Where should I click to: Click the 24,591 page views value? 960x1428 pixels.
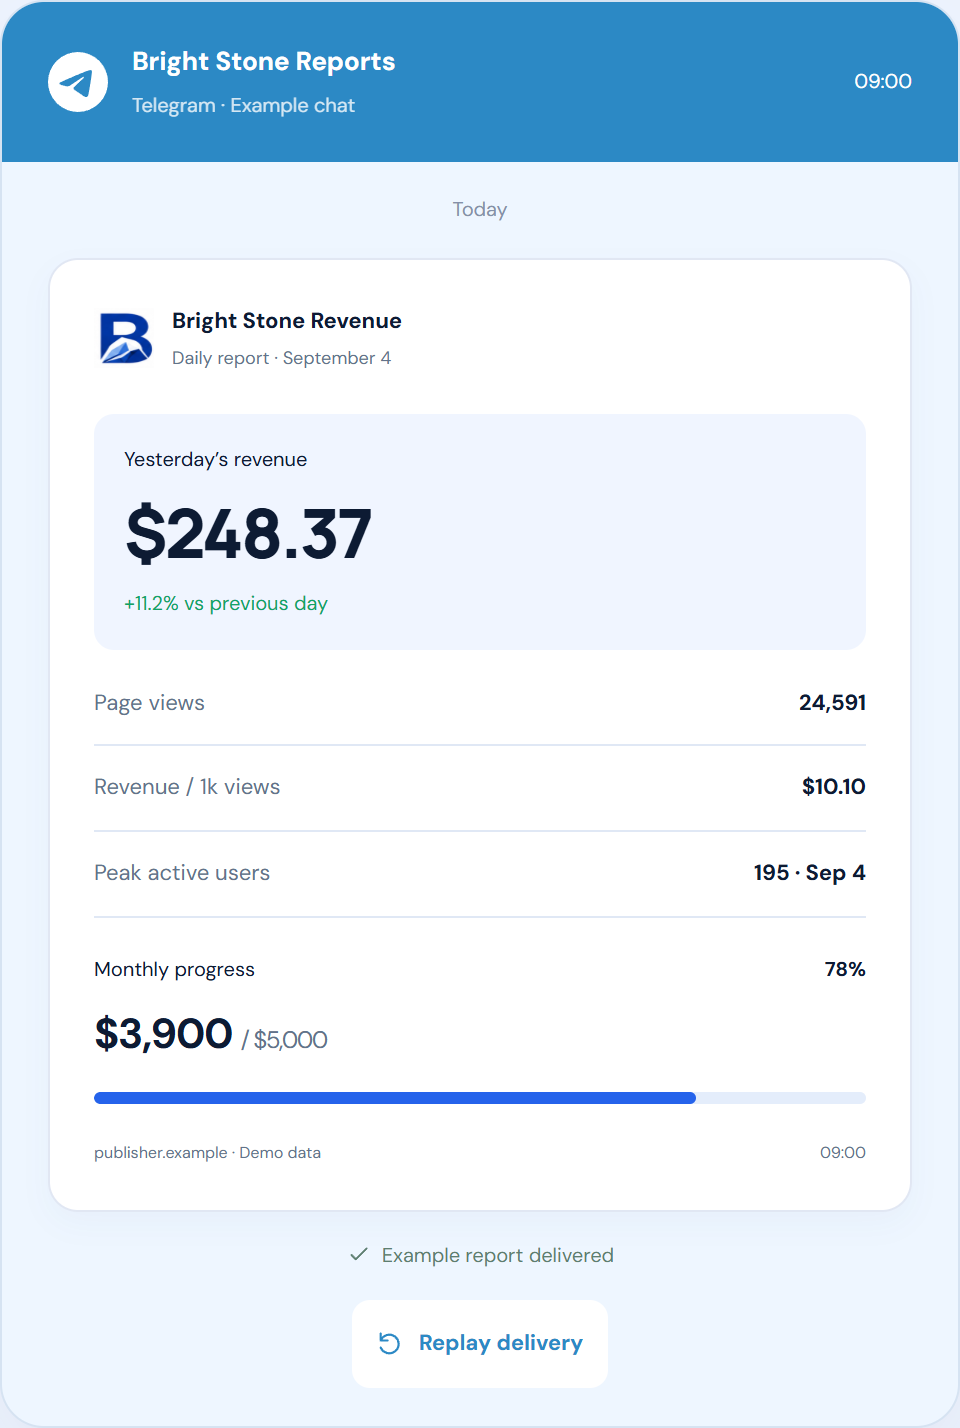(x=832, y=703)
